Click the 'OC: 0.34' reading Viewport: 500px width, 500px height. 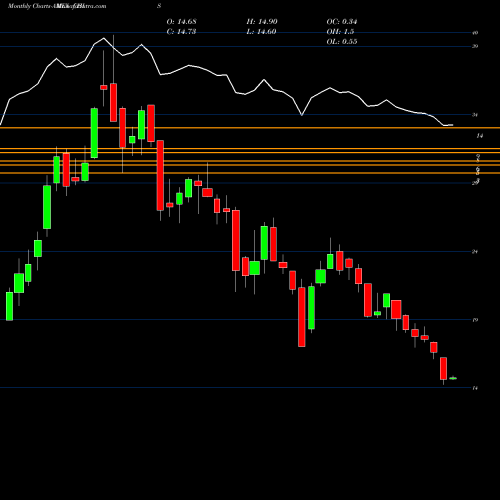click(x=342, y=22)
